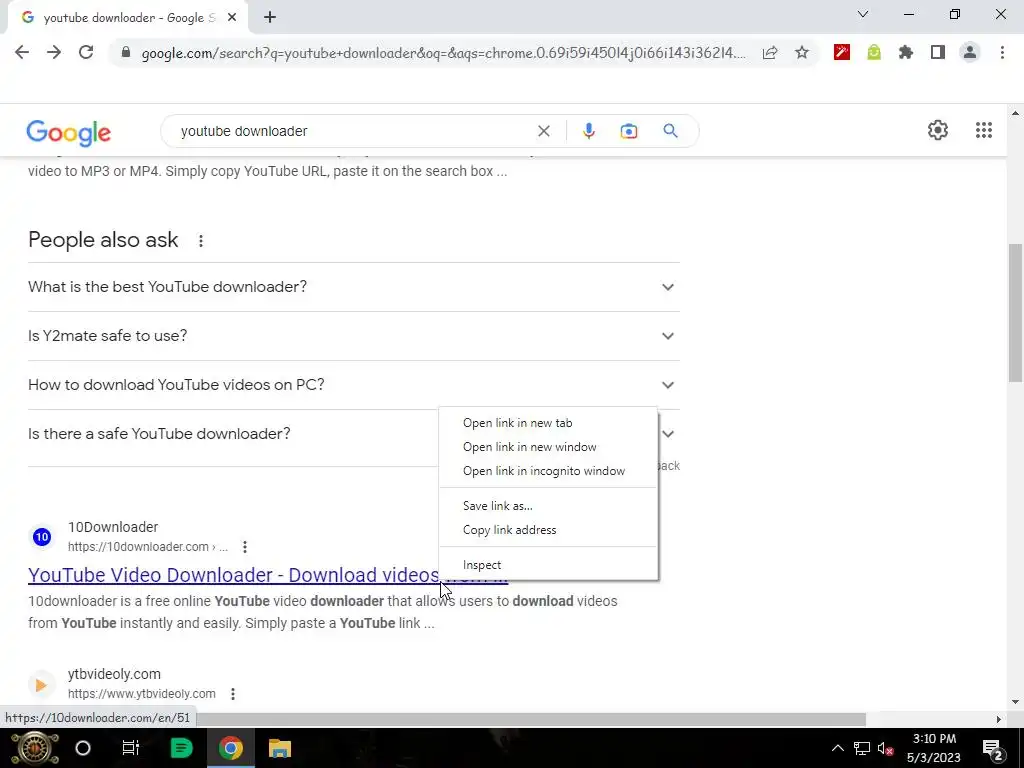Bookmark this page with star icon
The width and height of the screenshot is (1024, 768).
click(x=802, y=53)
